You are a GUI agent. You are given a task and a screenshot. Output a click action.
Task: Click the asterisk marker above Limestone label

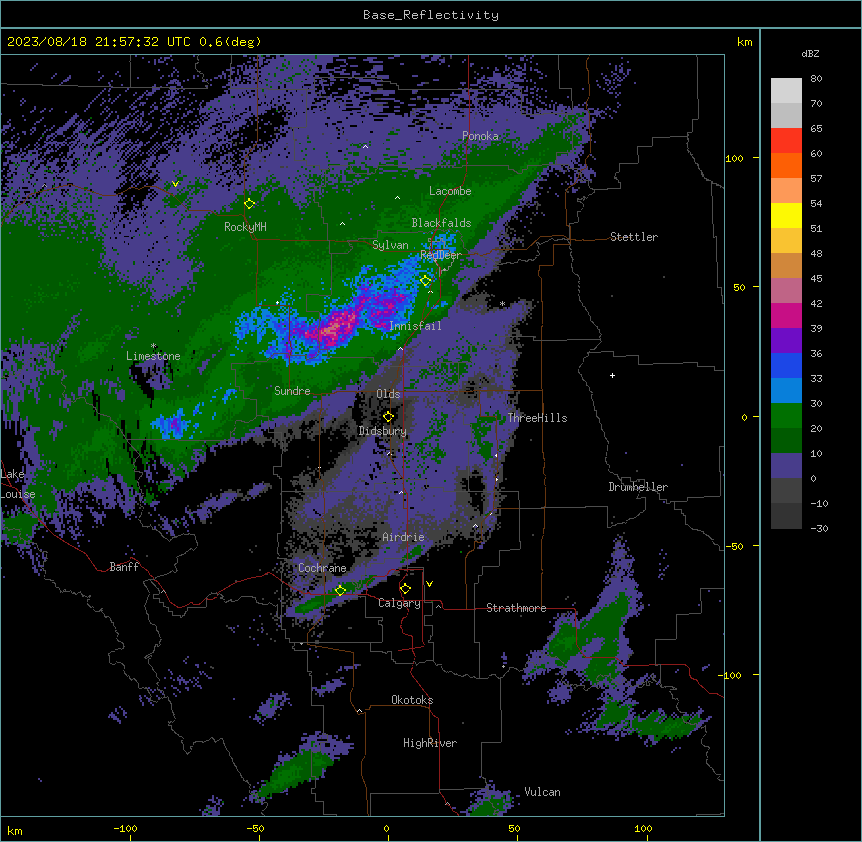(x=153, y=346)
